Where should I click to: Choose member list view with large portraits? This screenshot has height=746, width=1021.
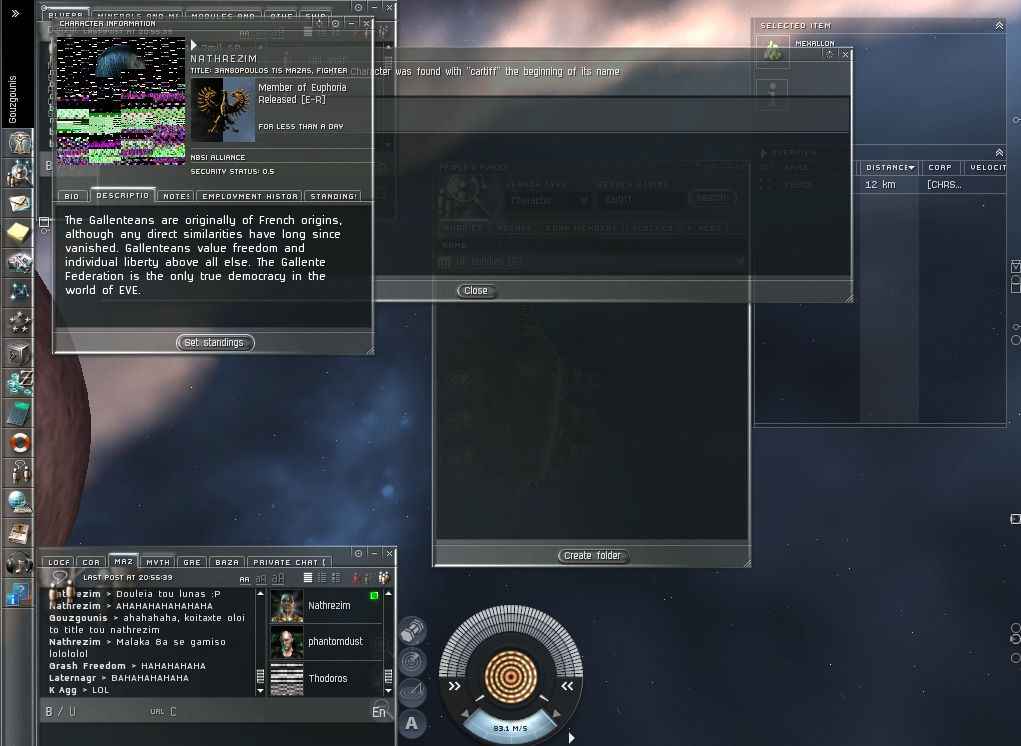point(336,577)
